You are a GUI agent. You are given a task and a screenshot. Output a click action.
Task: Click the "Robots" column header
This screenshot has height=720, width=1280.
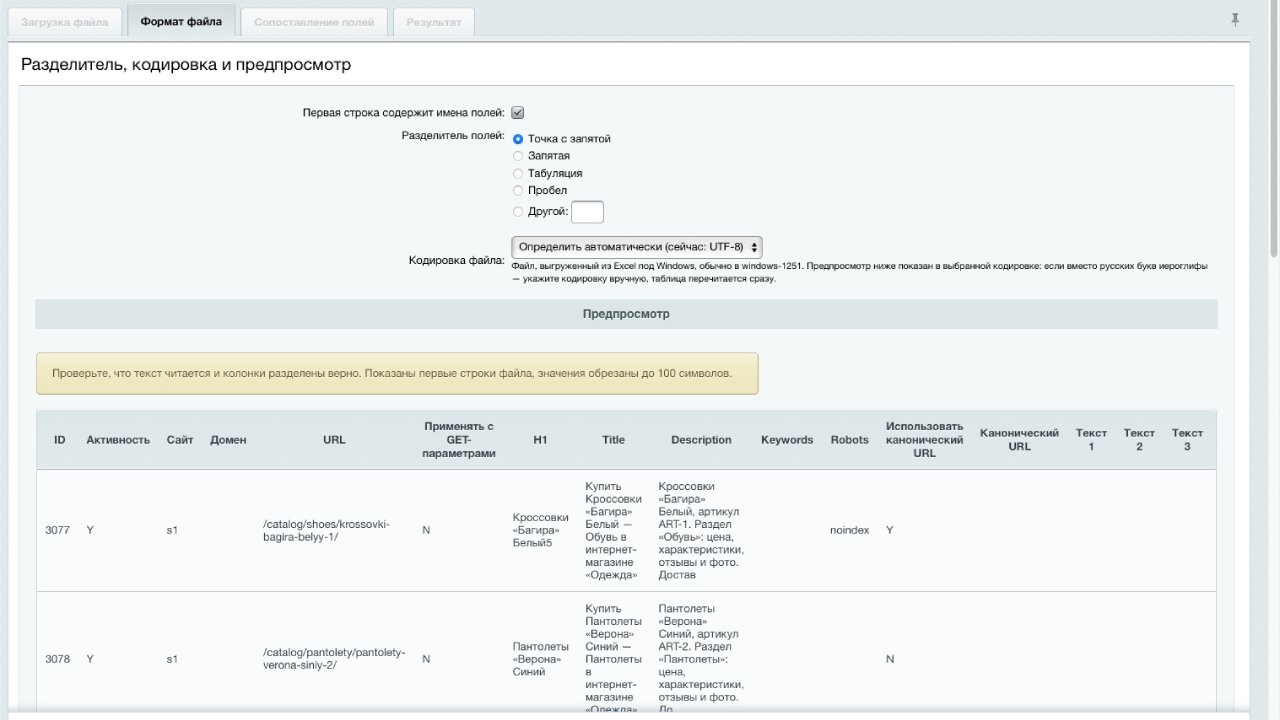click(x=850, y=440)
